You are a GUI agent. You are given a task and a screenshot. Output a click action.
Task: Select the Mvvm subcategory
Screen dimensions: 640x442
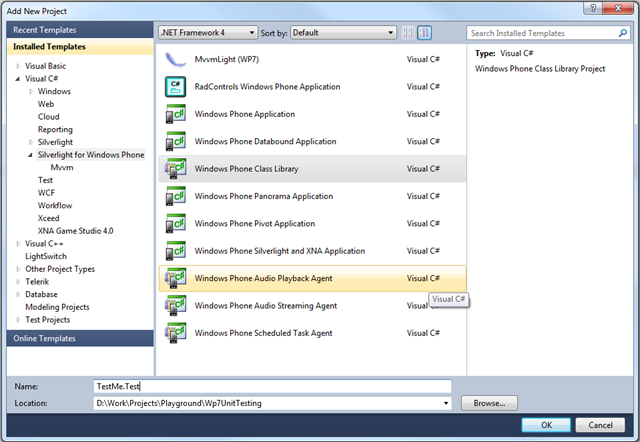(62, 167)
